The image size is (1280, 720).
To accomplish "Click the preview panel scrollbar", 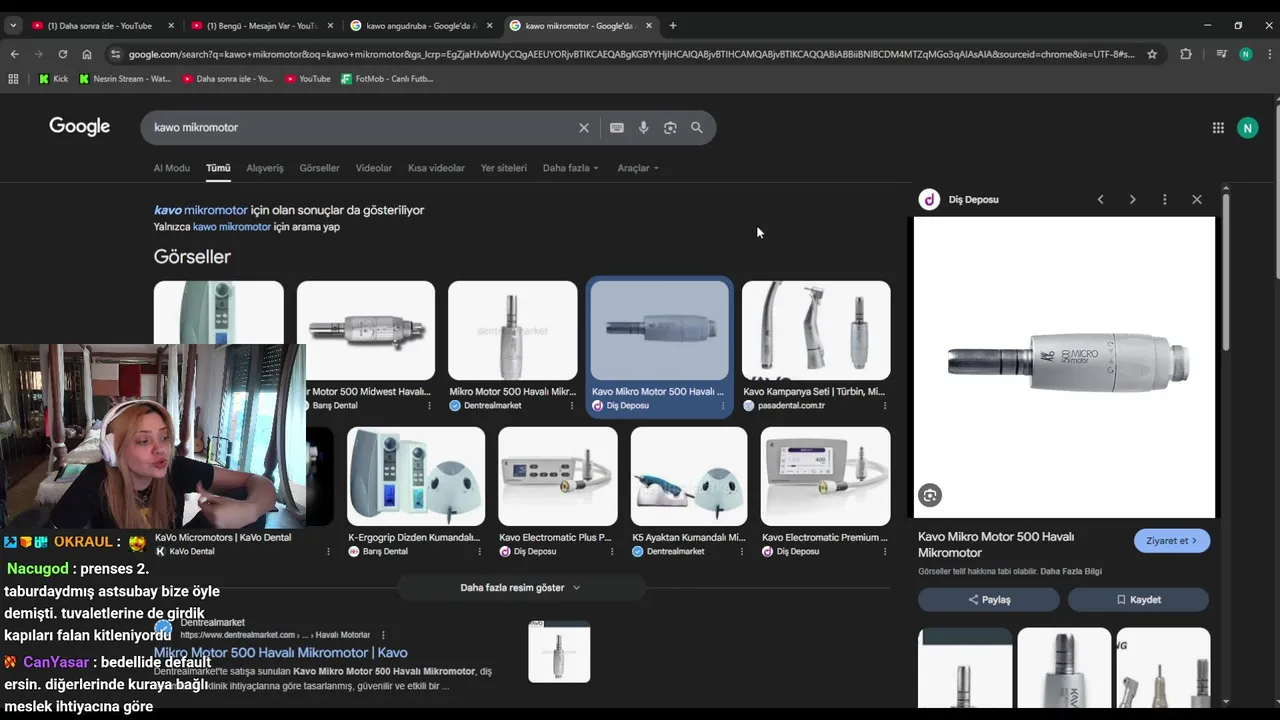I will [1225, 270].
